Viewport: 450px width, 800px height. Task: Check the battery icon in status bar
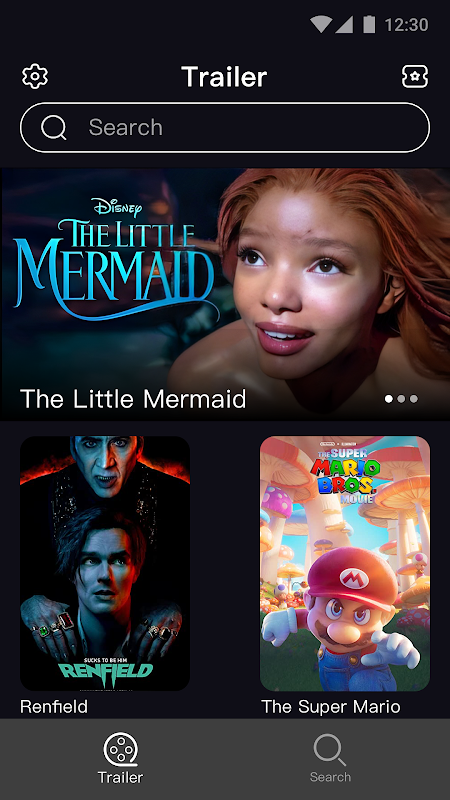pyautogui.click(x=369, y=24)
